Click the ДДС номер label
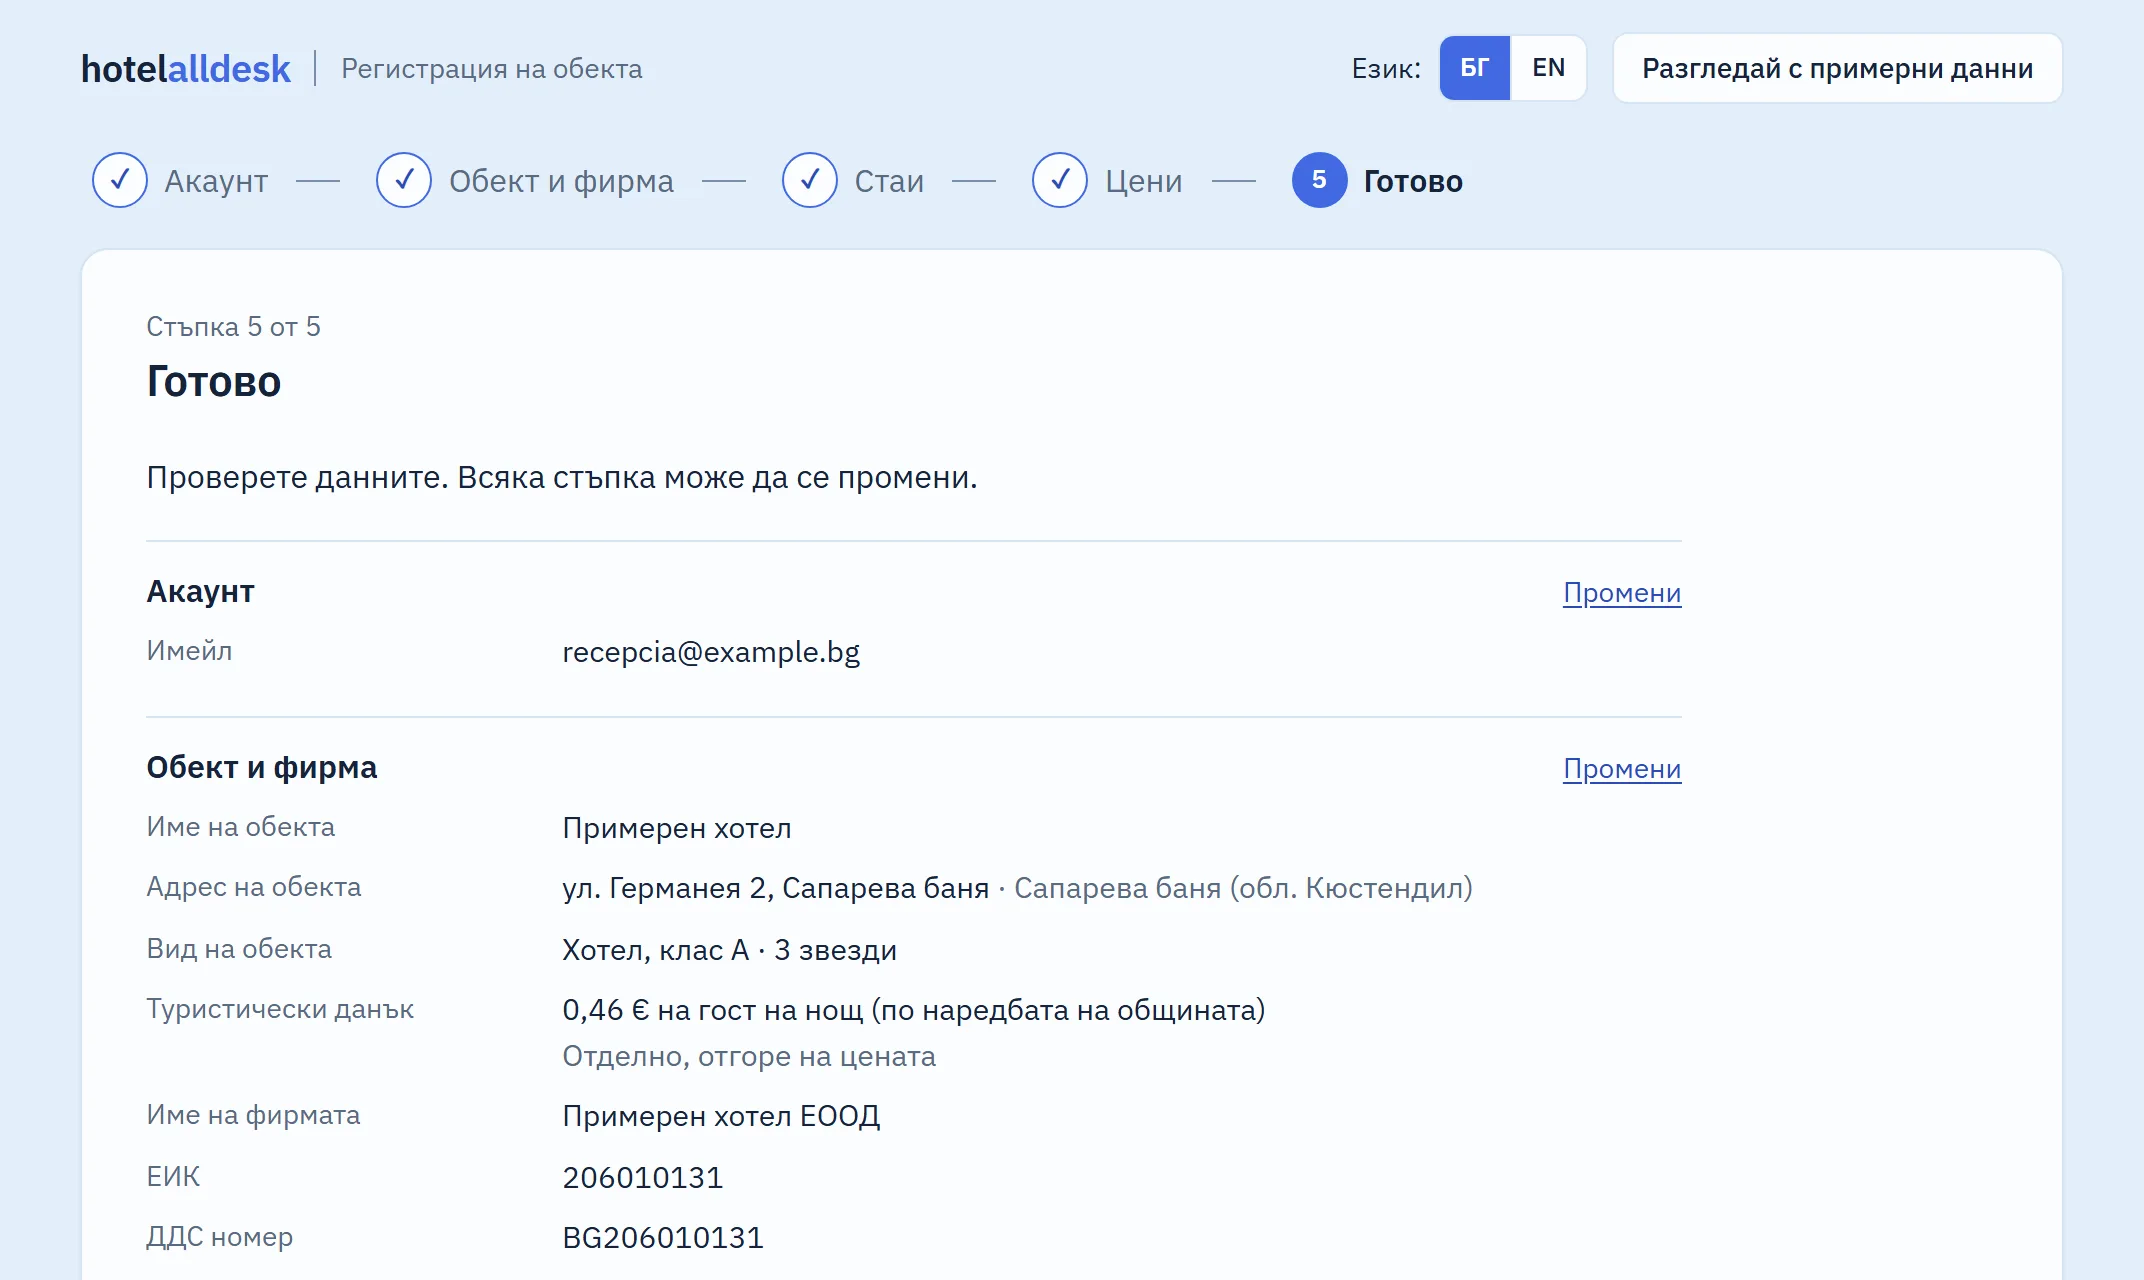Viewport: 2144px width, 1280px height. pyautogui.click(x=220, y=1237)
